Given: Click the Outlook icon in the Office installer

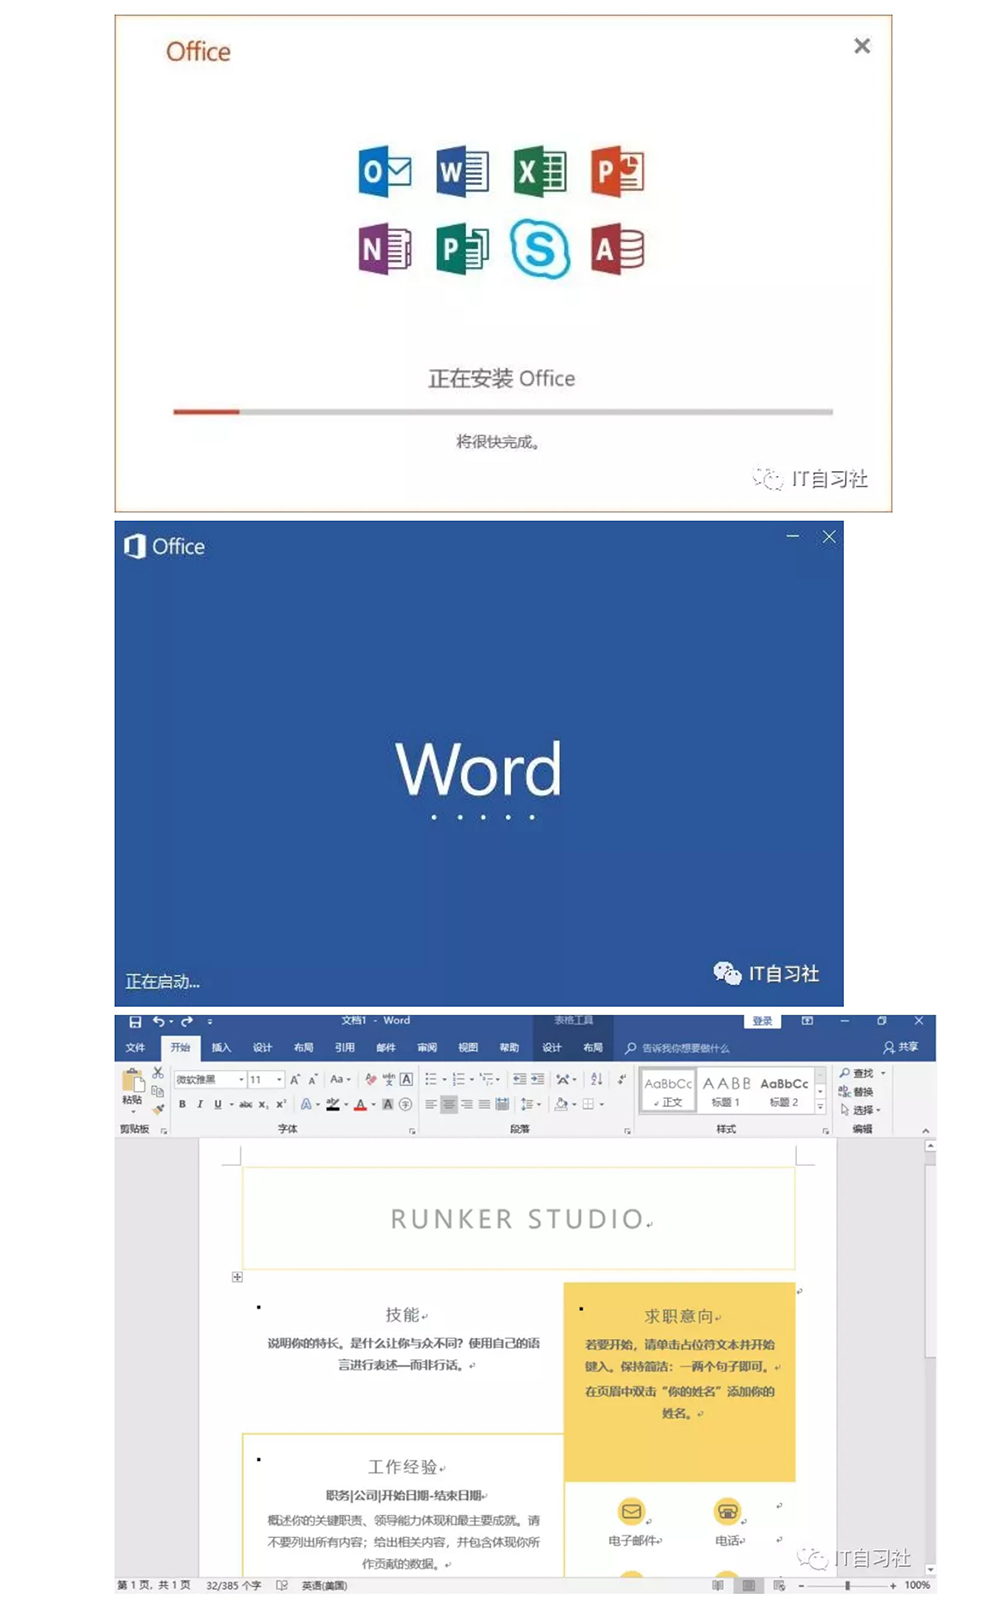Looking at the screenshot, I should [x=385, y=171].
